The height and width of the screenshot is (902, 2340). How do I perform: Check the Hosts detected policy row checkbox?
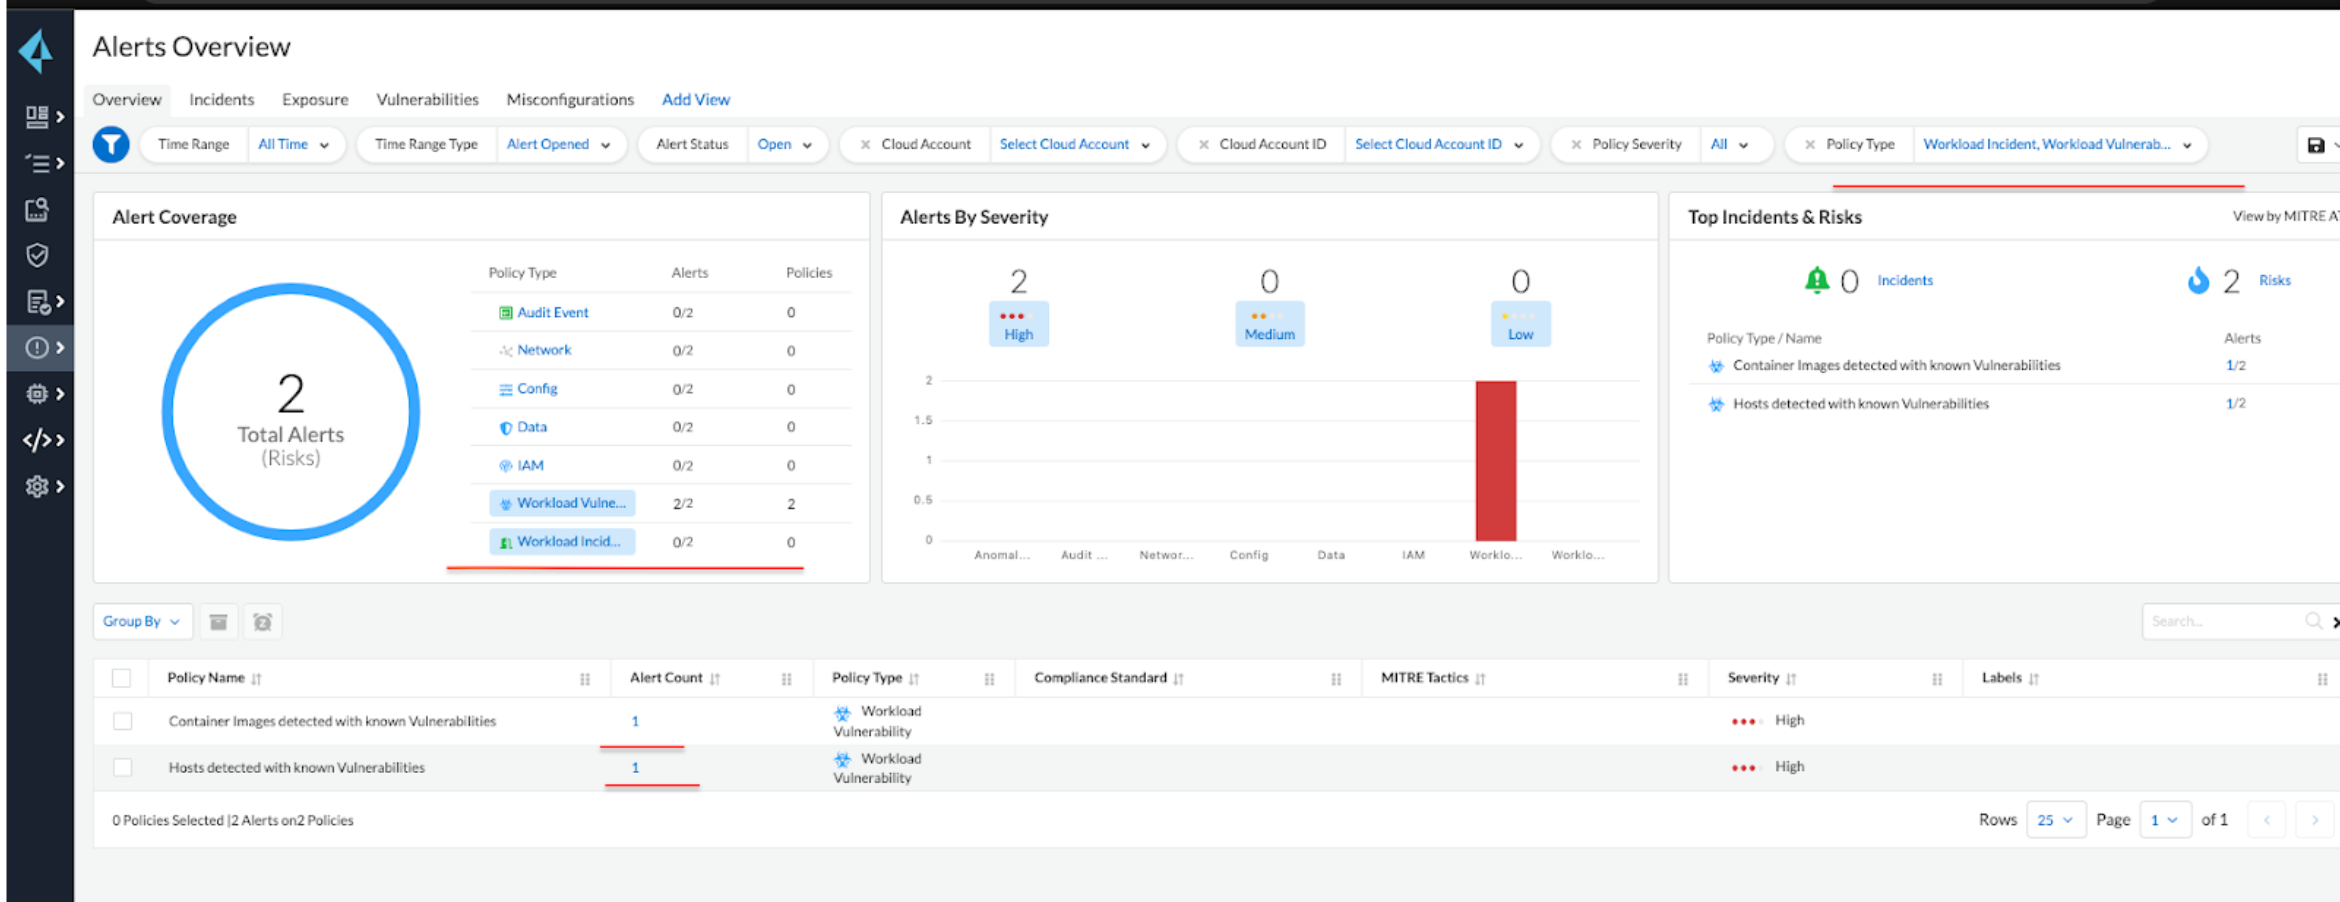[122, 767]
